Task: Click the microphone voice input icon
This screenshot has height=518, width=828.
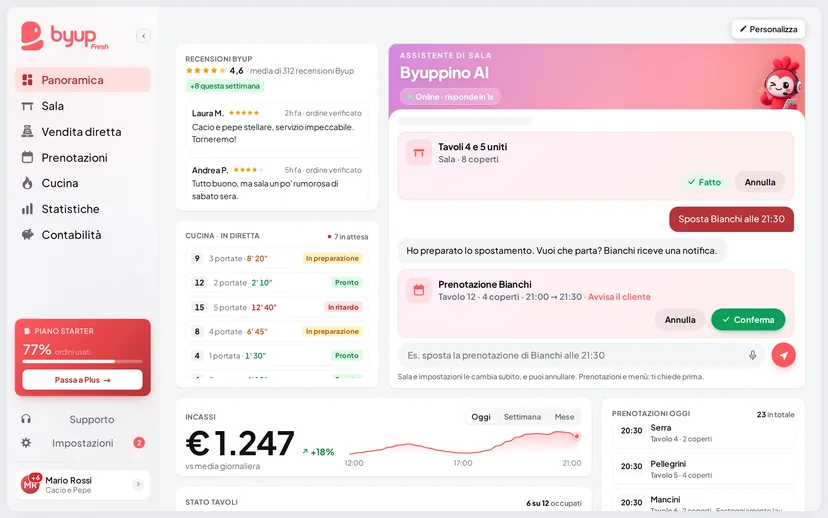Action: tap(752, 355)
